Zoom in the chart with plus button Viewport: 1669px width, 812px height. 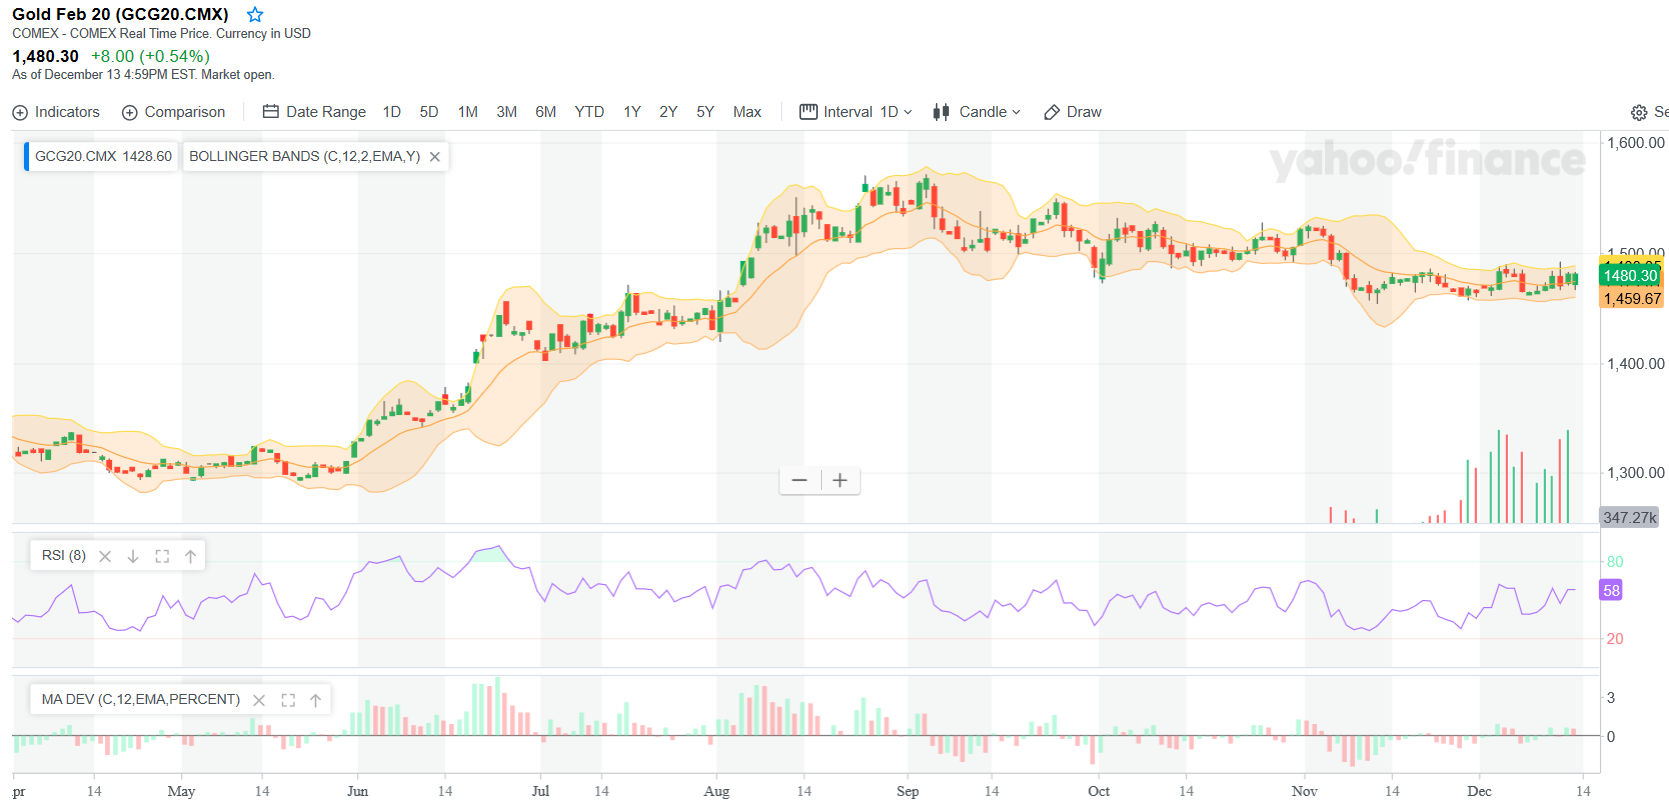(x=840, y=481)
